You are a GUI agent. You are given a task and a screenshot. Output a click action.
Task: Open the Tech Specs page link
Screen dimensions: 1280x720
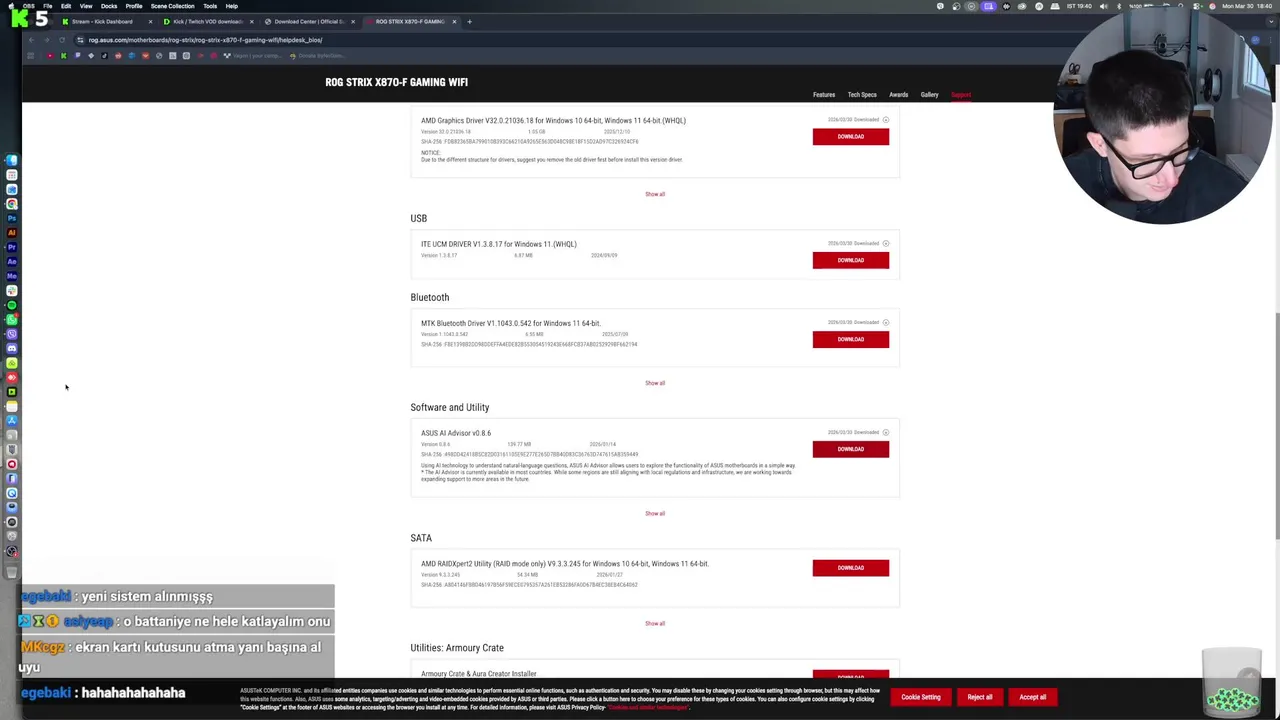[862, 95]
